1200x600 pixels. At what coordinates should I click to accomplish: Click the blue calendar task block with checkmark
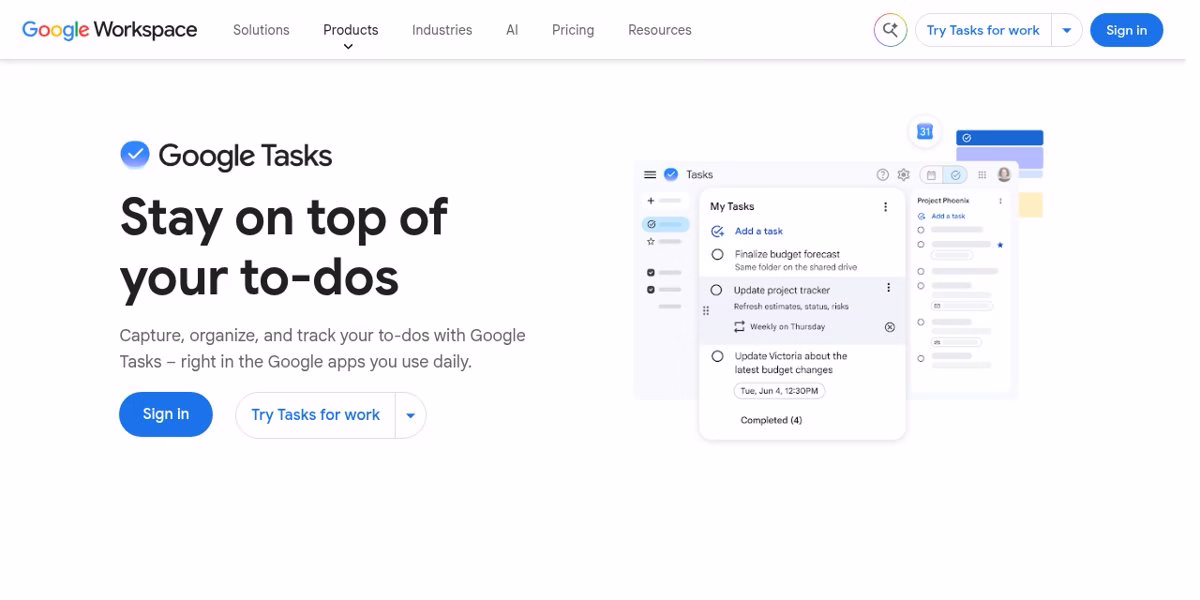(x=999, y=138)
